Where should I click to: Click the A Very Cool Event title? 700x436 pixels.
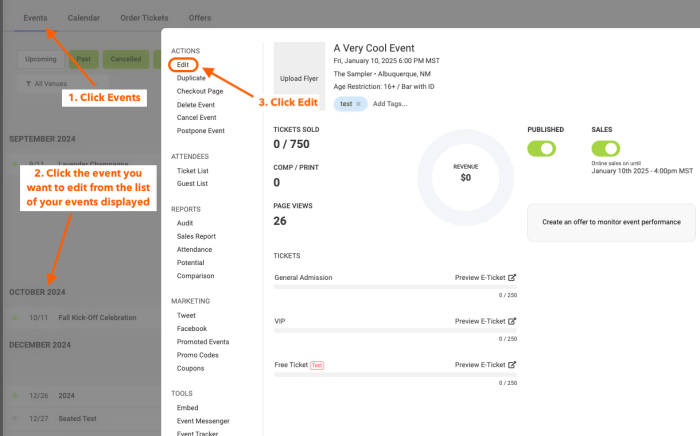point(374,48)
